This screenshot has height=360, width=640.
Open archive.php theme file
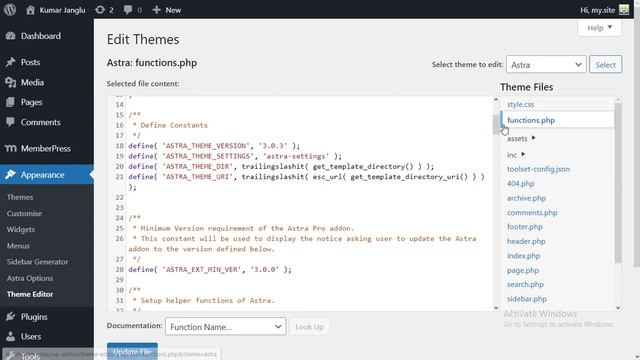point(526,198)
